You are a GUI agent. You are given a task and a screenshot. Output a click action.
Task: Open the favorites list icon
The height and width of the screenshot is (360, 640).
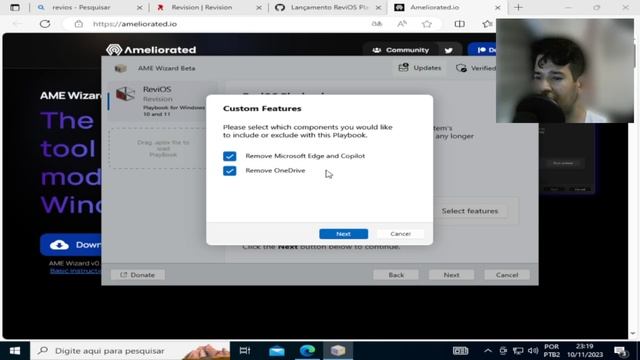click(487, 24)
